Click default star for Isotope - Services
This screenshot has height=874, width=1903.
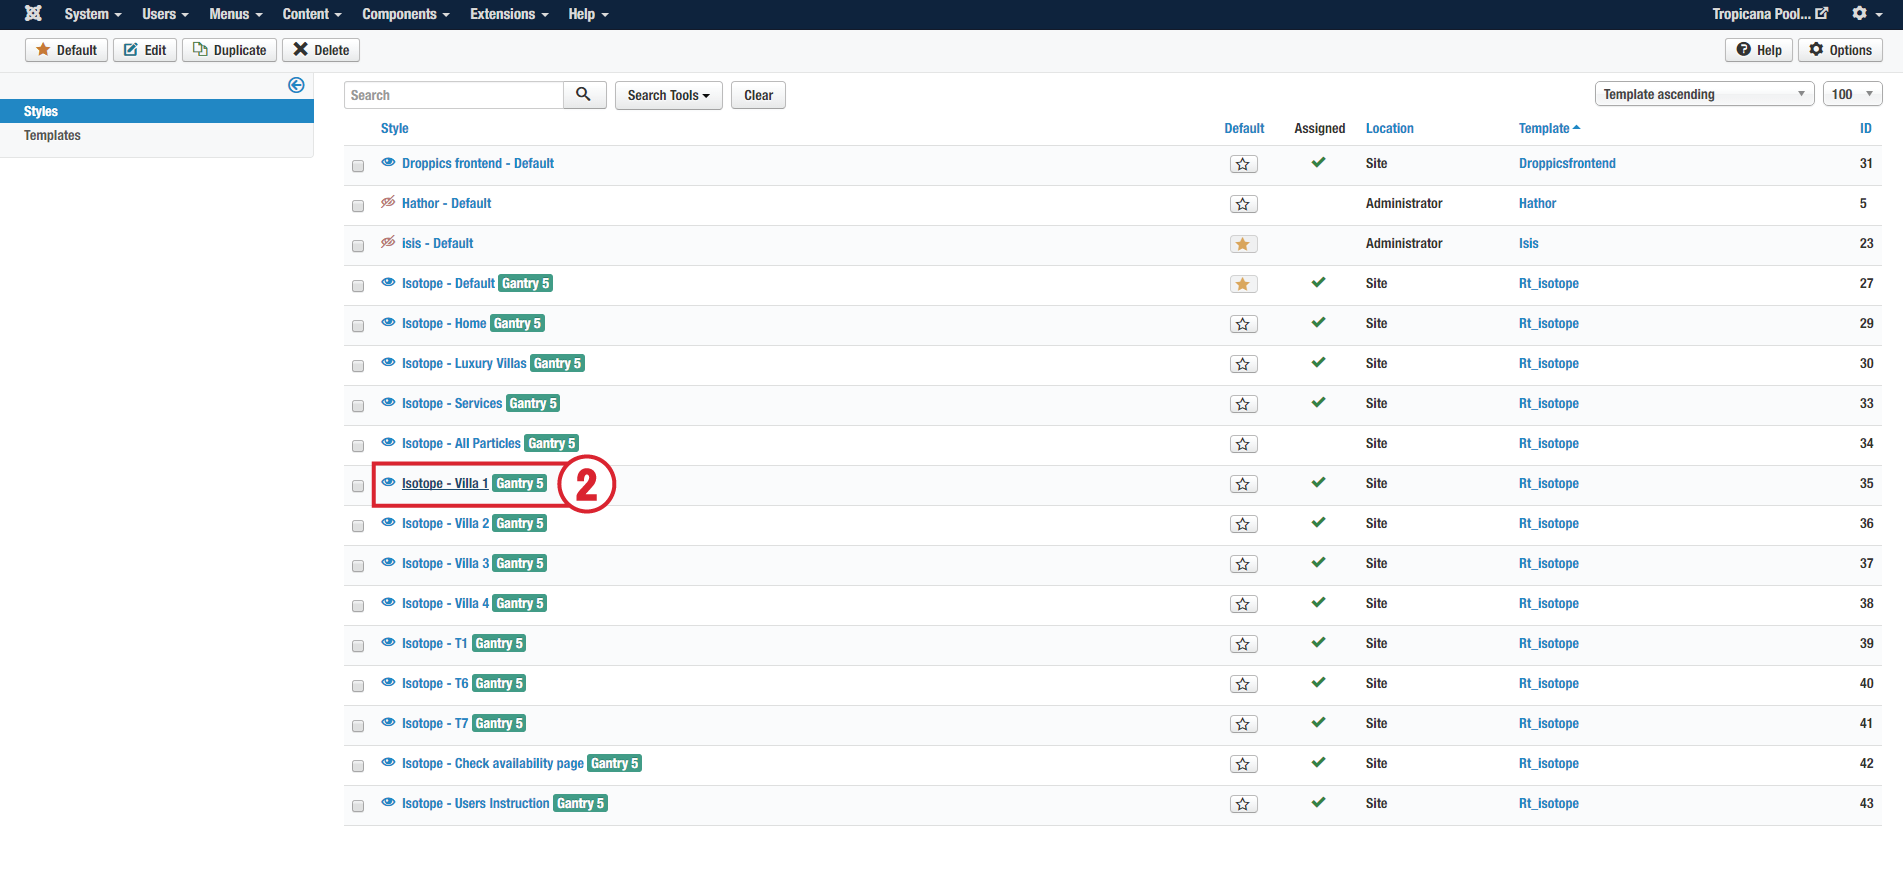pos(1243,404)
